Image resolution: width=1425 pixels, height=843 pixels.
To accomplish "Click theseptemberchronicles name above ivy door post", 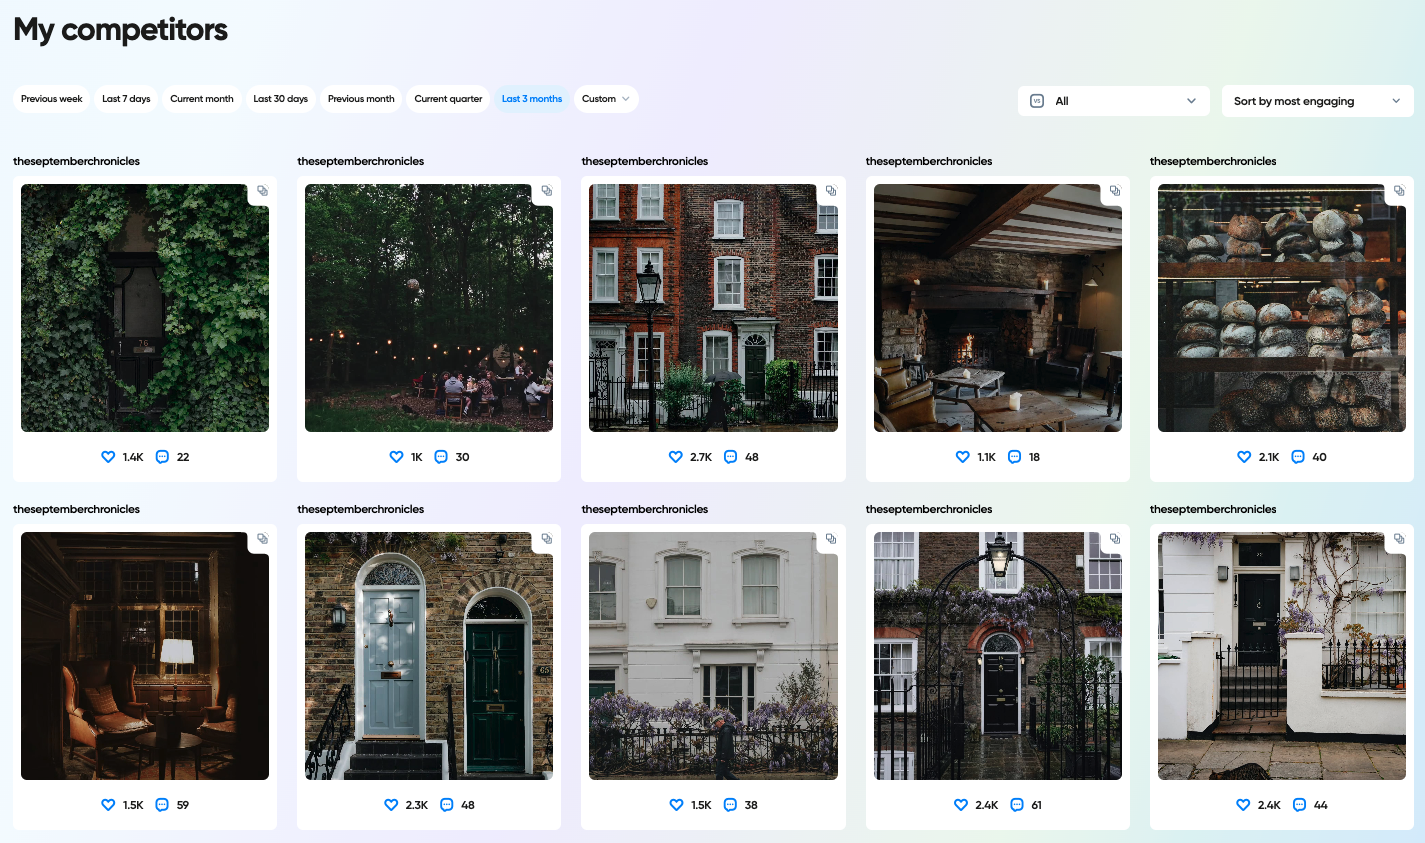I will (x=76, y=161).
